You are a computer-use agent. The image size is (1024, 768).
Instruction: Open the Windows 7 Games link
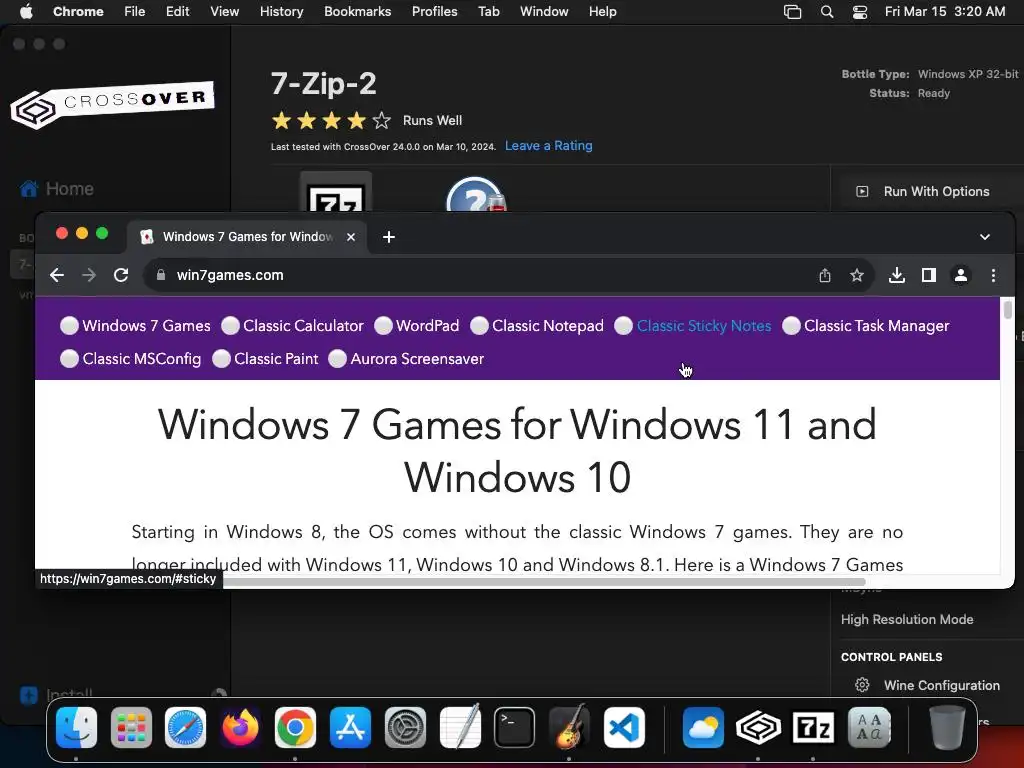pos(146,325)
